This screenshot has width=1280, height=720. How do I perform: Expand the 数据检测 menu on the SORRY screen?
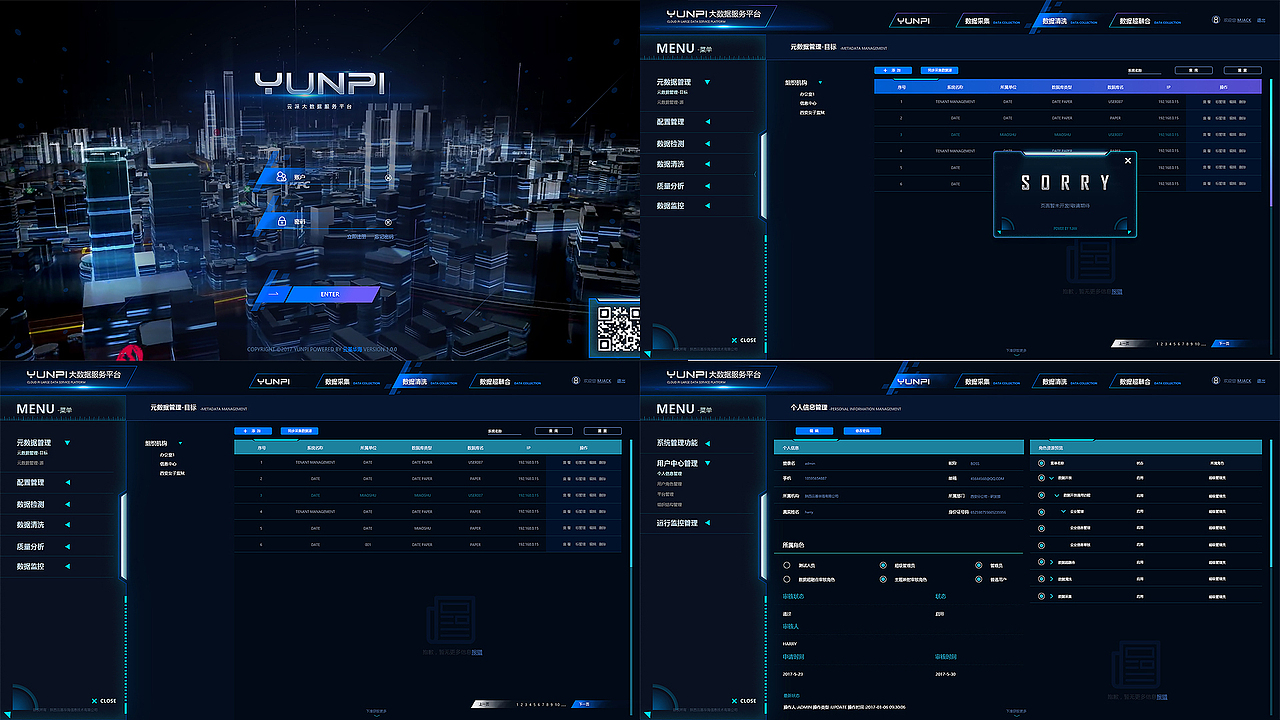pos(707,144)
